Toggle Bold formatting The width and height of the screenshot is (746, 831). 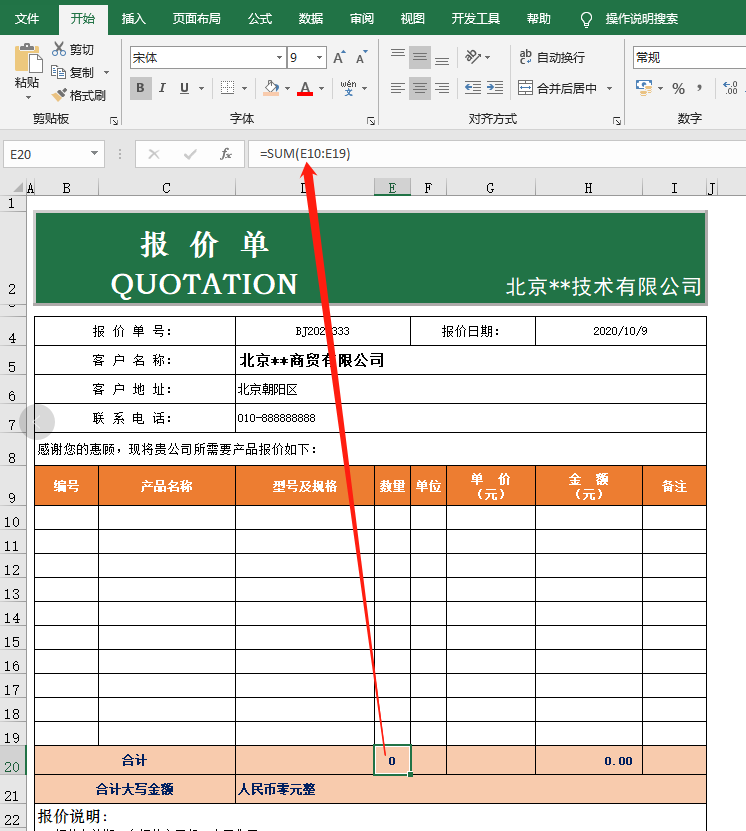pos(140,88)
